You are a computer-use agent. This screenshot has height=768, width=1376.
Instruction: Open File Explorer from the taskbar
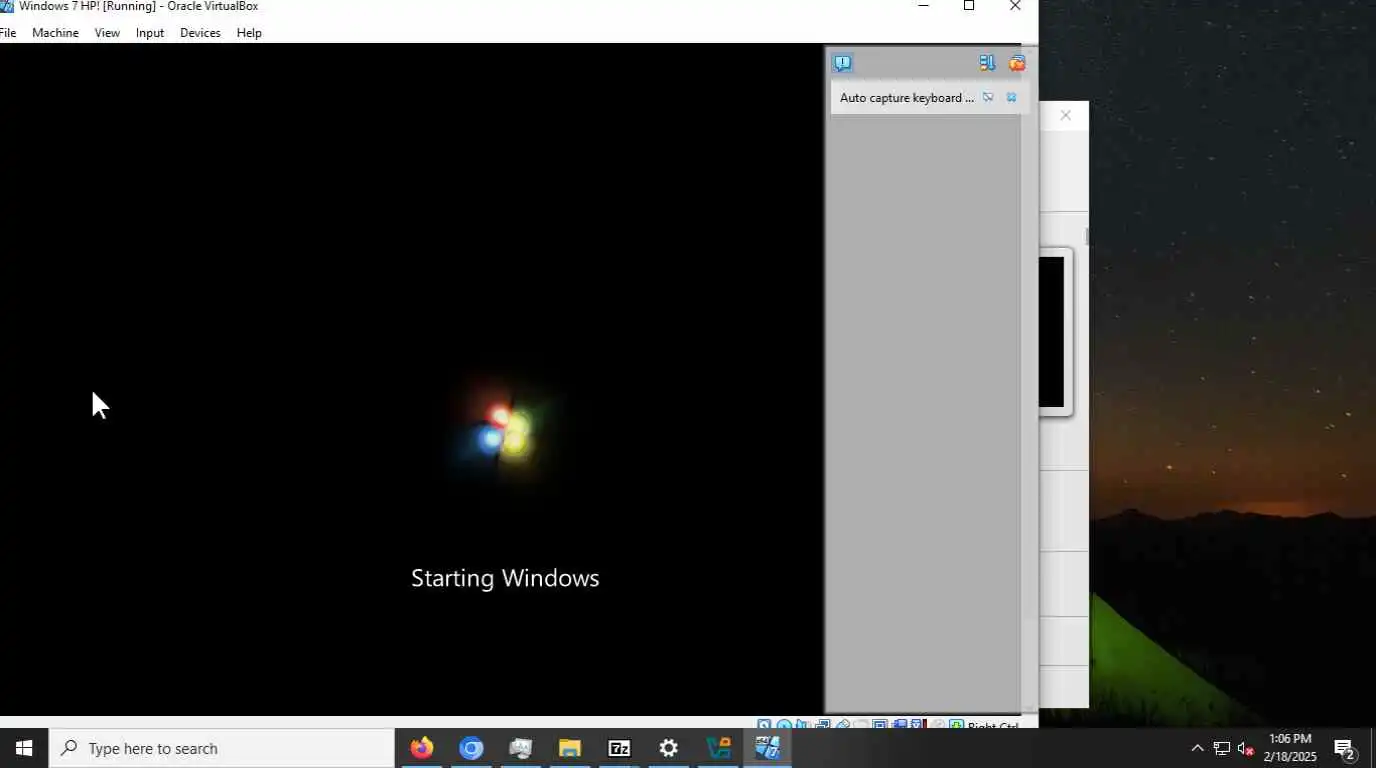point(570,748)
